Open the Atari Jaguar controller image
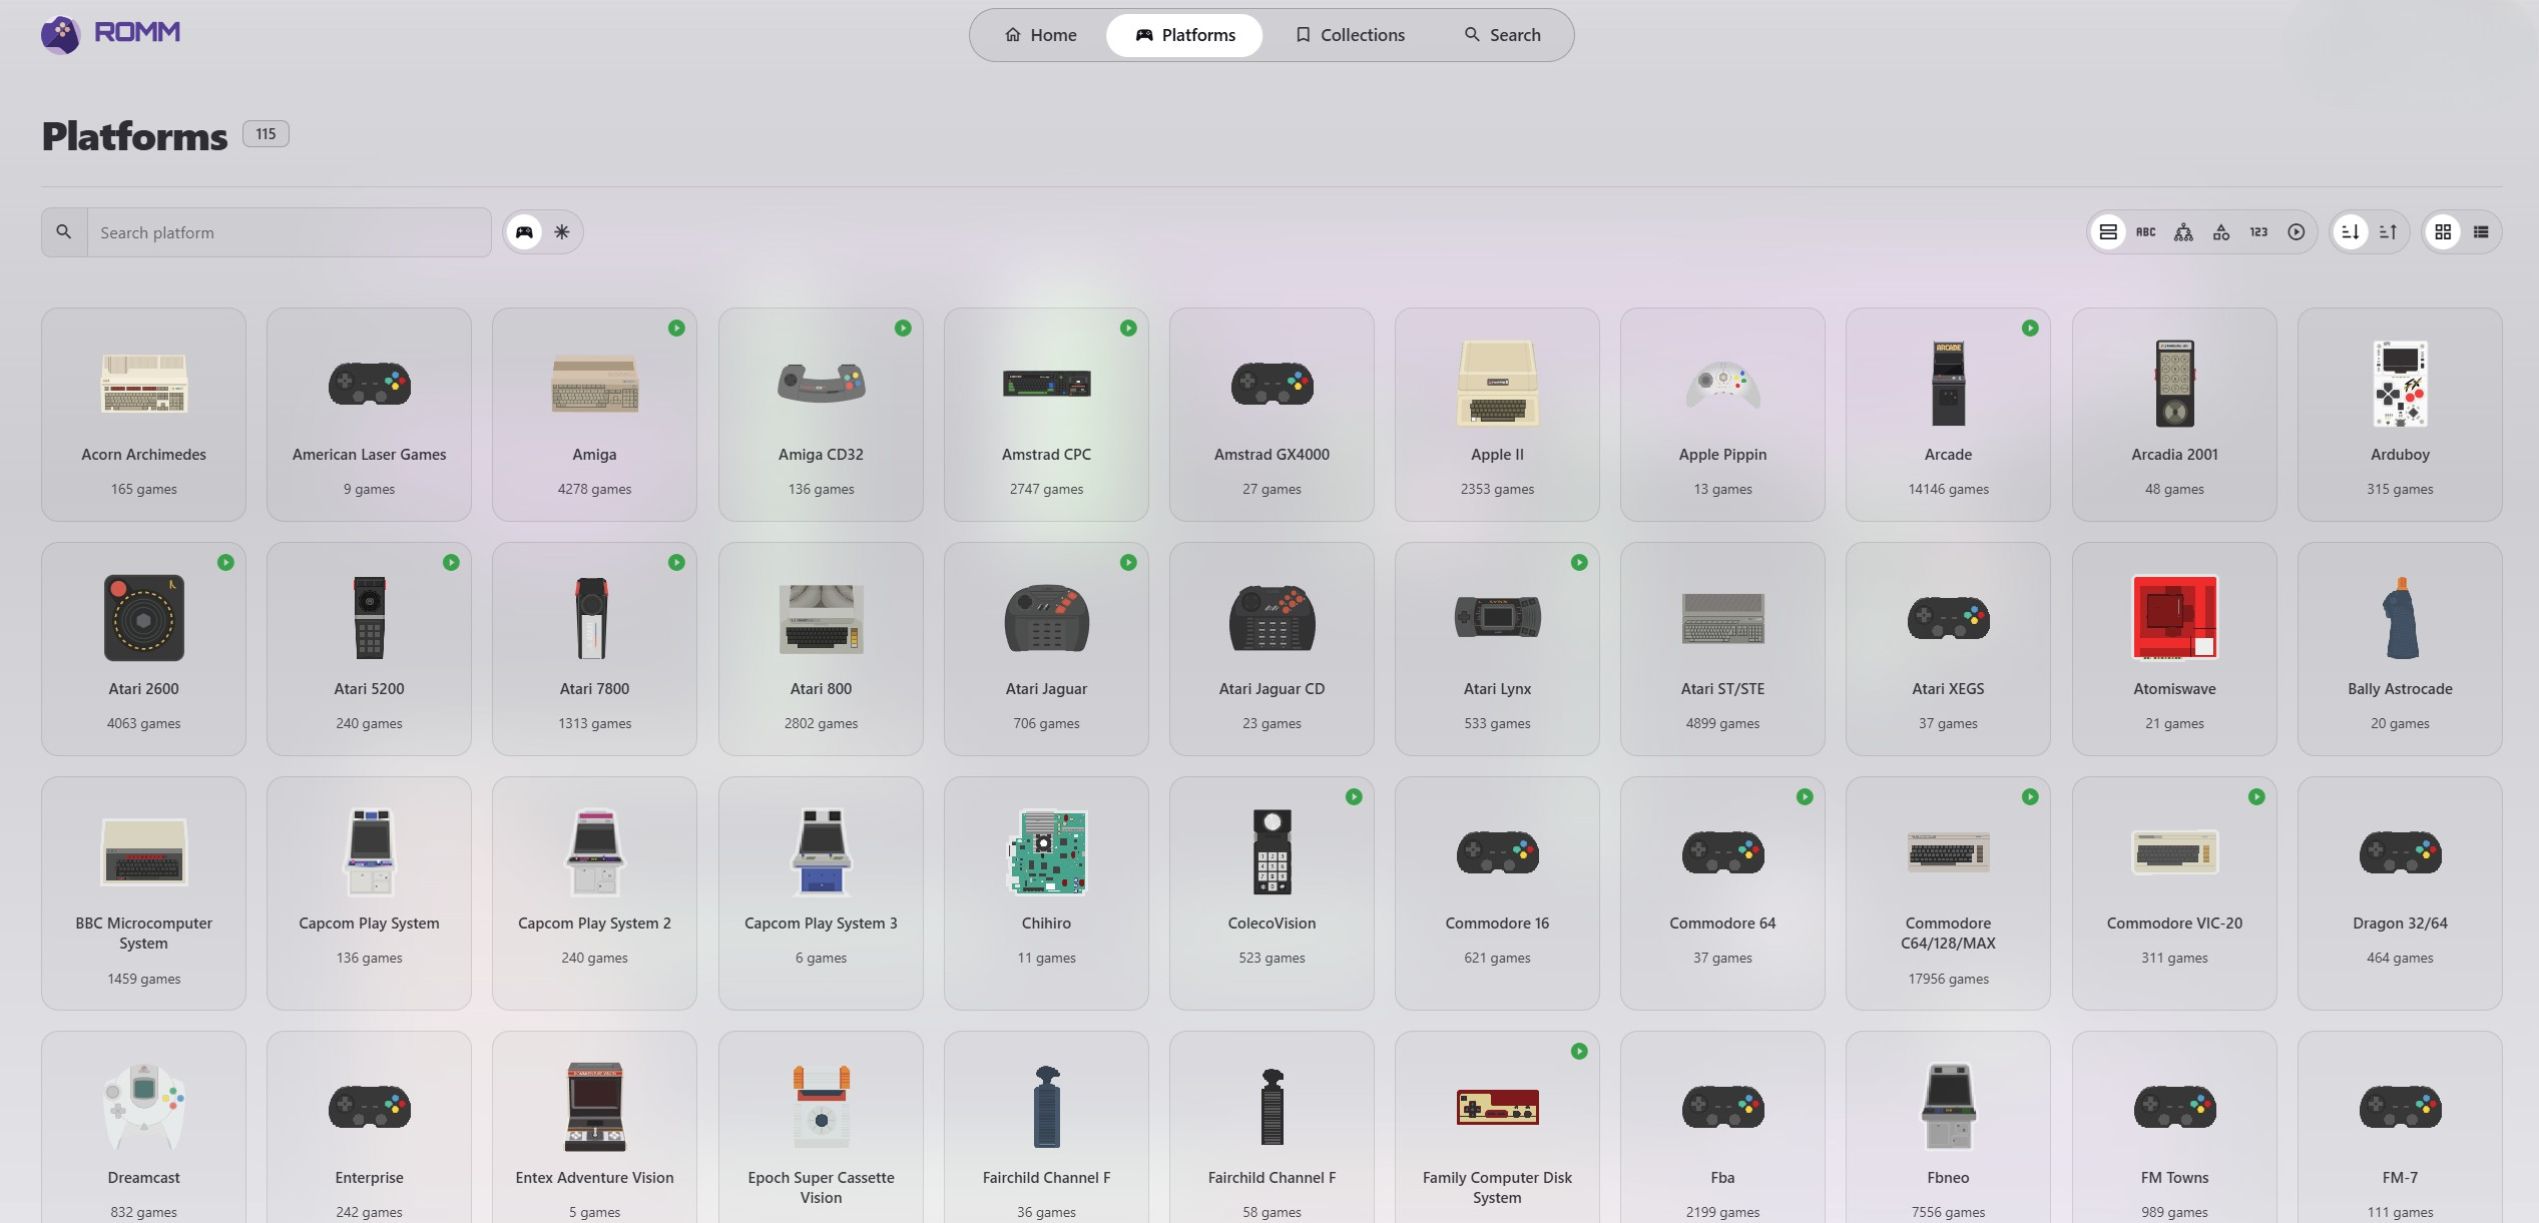 click(x=1046, y=618)
